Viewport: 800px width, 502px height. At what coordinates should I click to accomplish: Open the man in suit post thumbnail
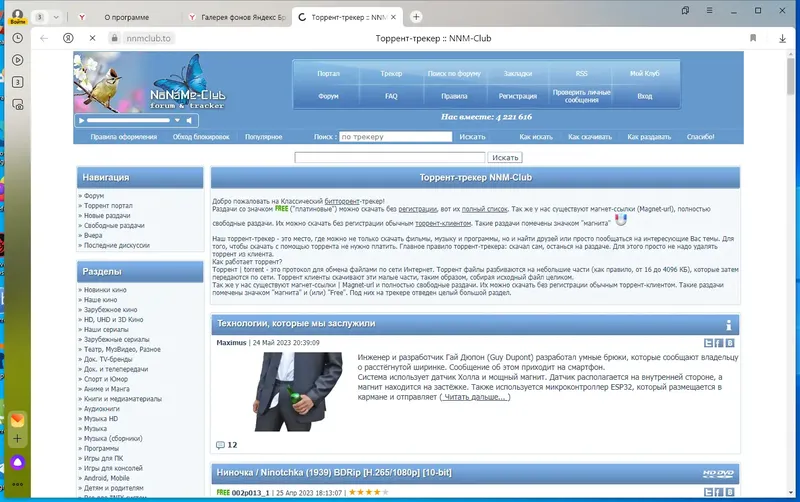point(298,391)
